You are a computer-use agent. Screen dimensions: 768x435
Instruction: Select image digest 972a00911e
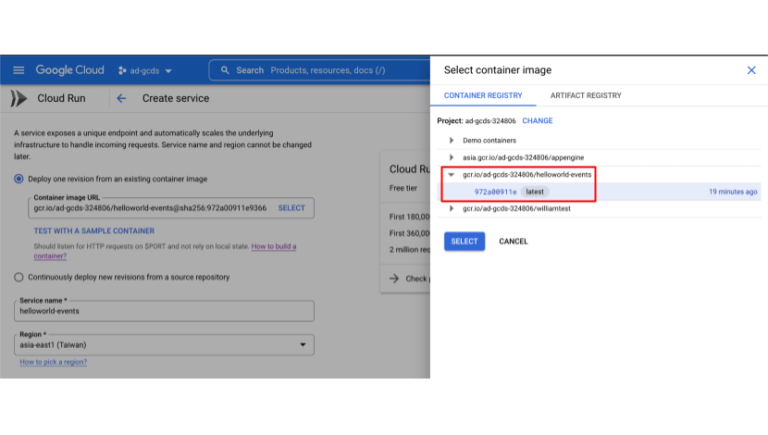pos(495,192)
